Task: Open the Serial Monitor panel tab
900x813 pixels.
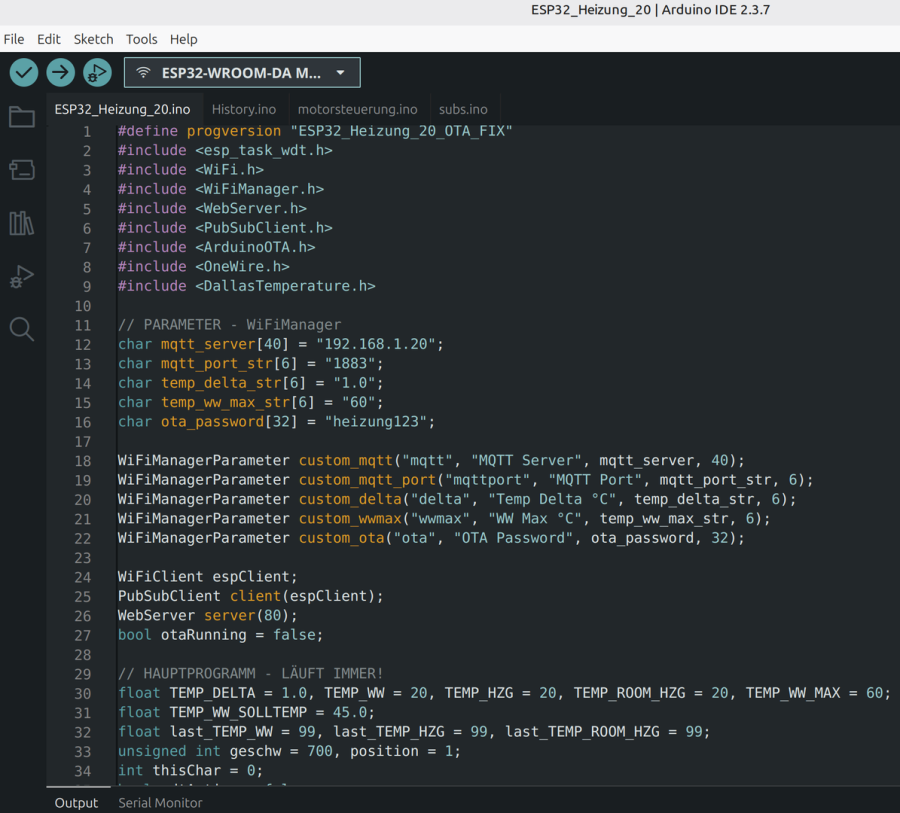Action: (x=160, y=802)
